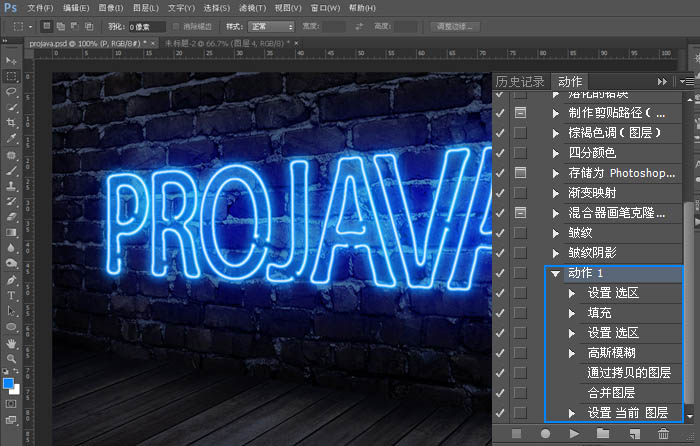This screenshot has height=446, width=700.
Task: Expand the 填充 step
Action: [572, 313]
